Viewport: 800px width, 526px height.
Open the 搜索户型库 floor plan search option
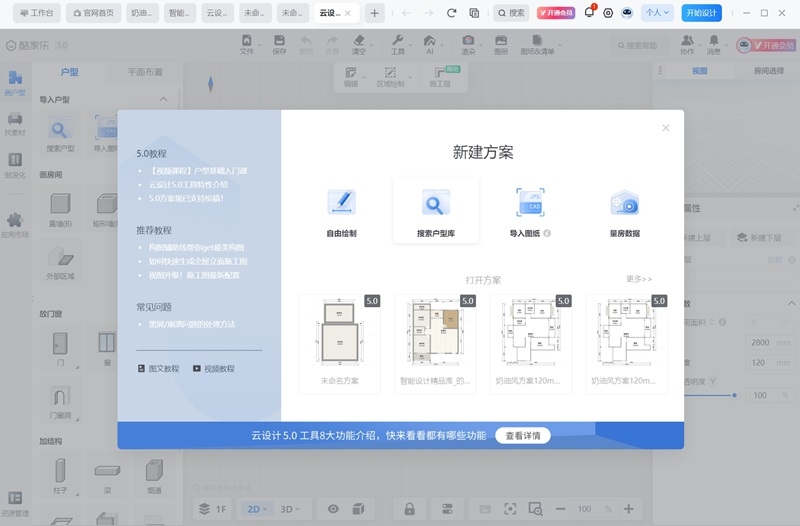(x=436, y=211)
